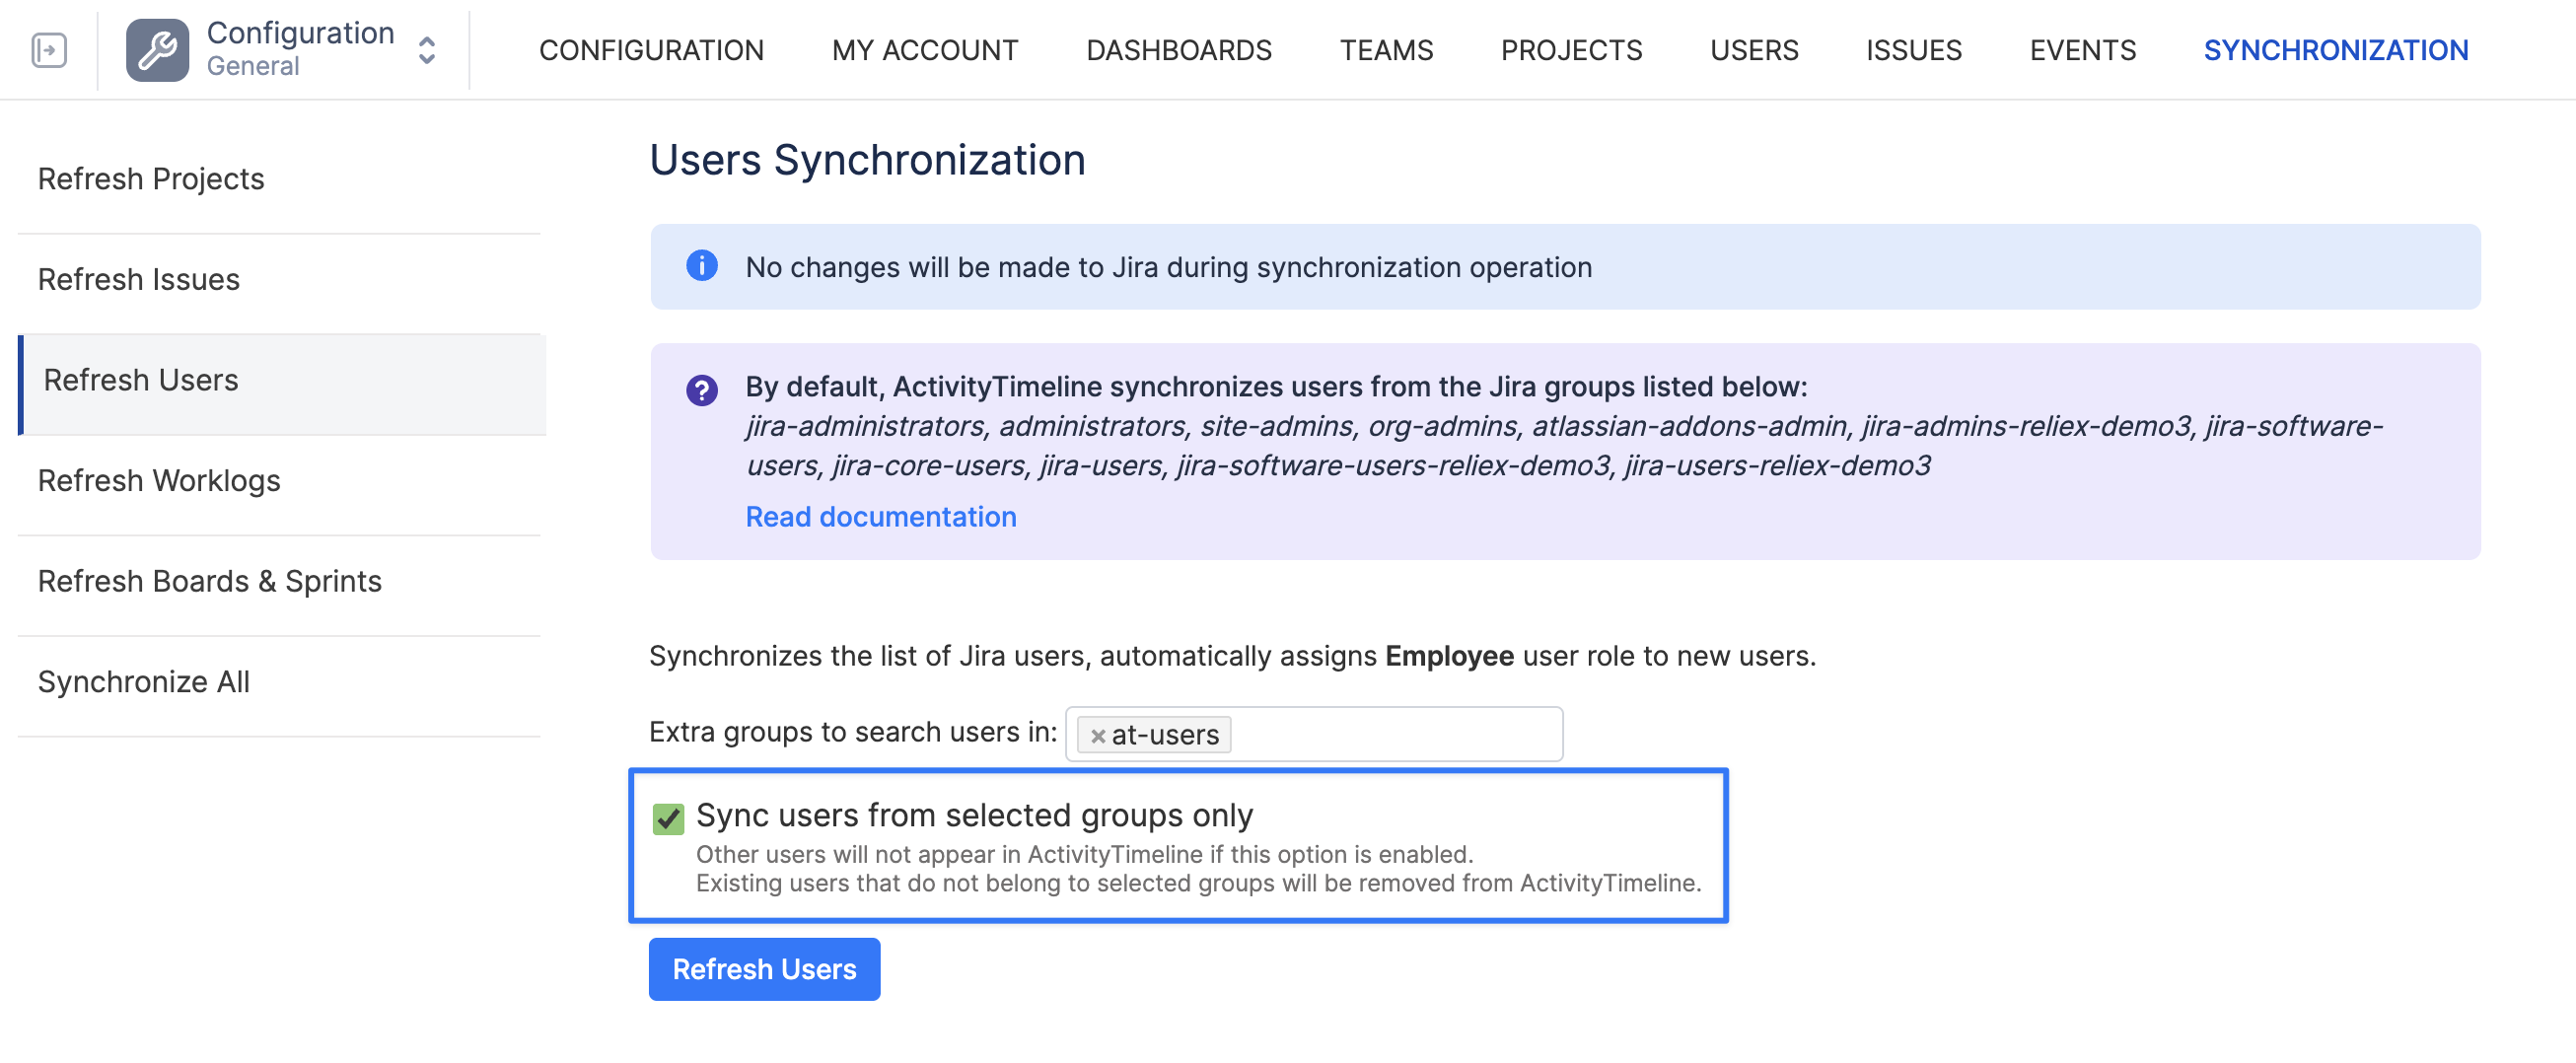Navigate to the Events tab

2082,50
